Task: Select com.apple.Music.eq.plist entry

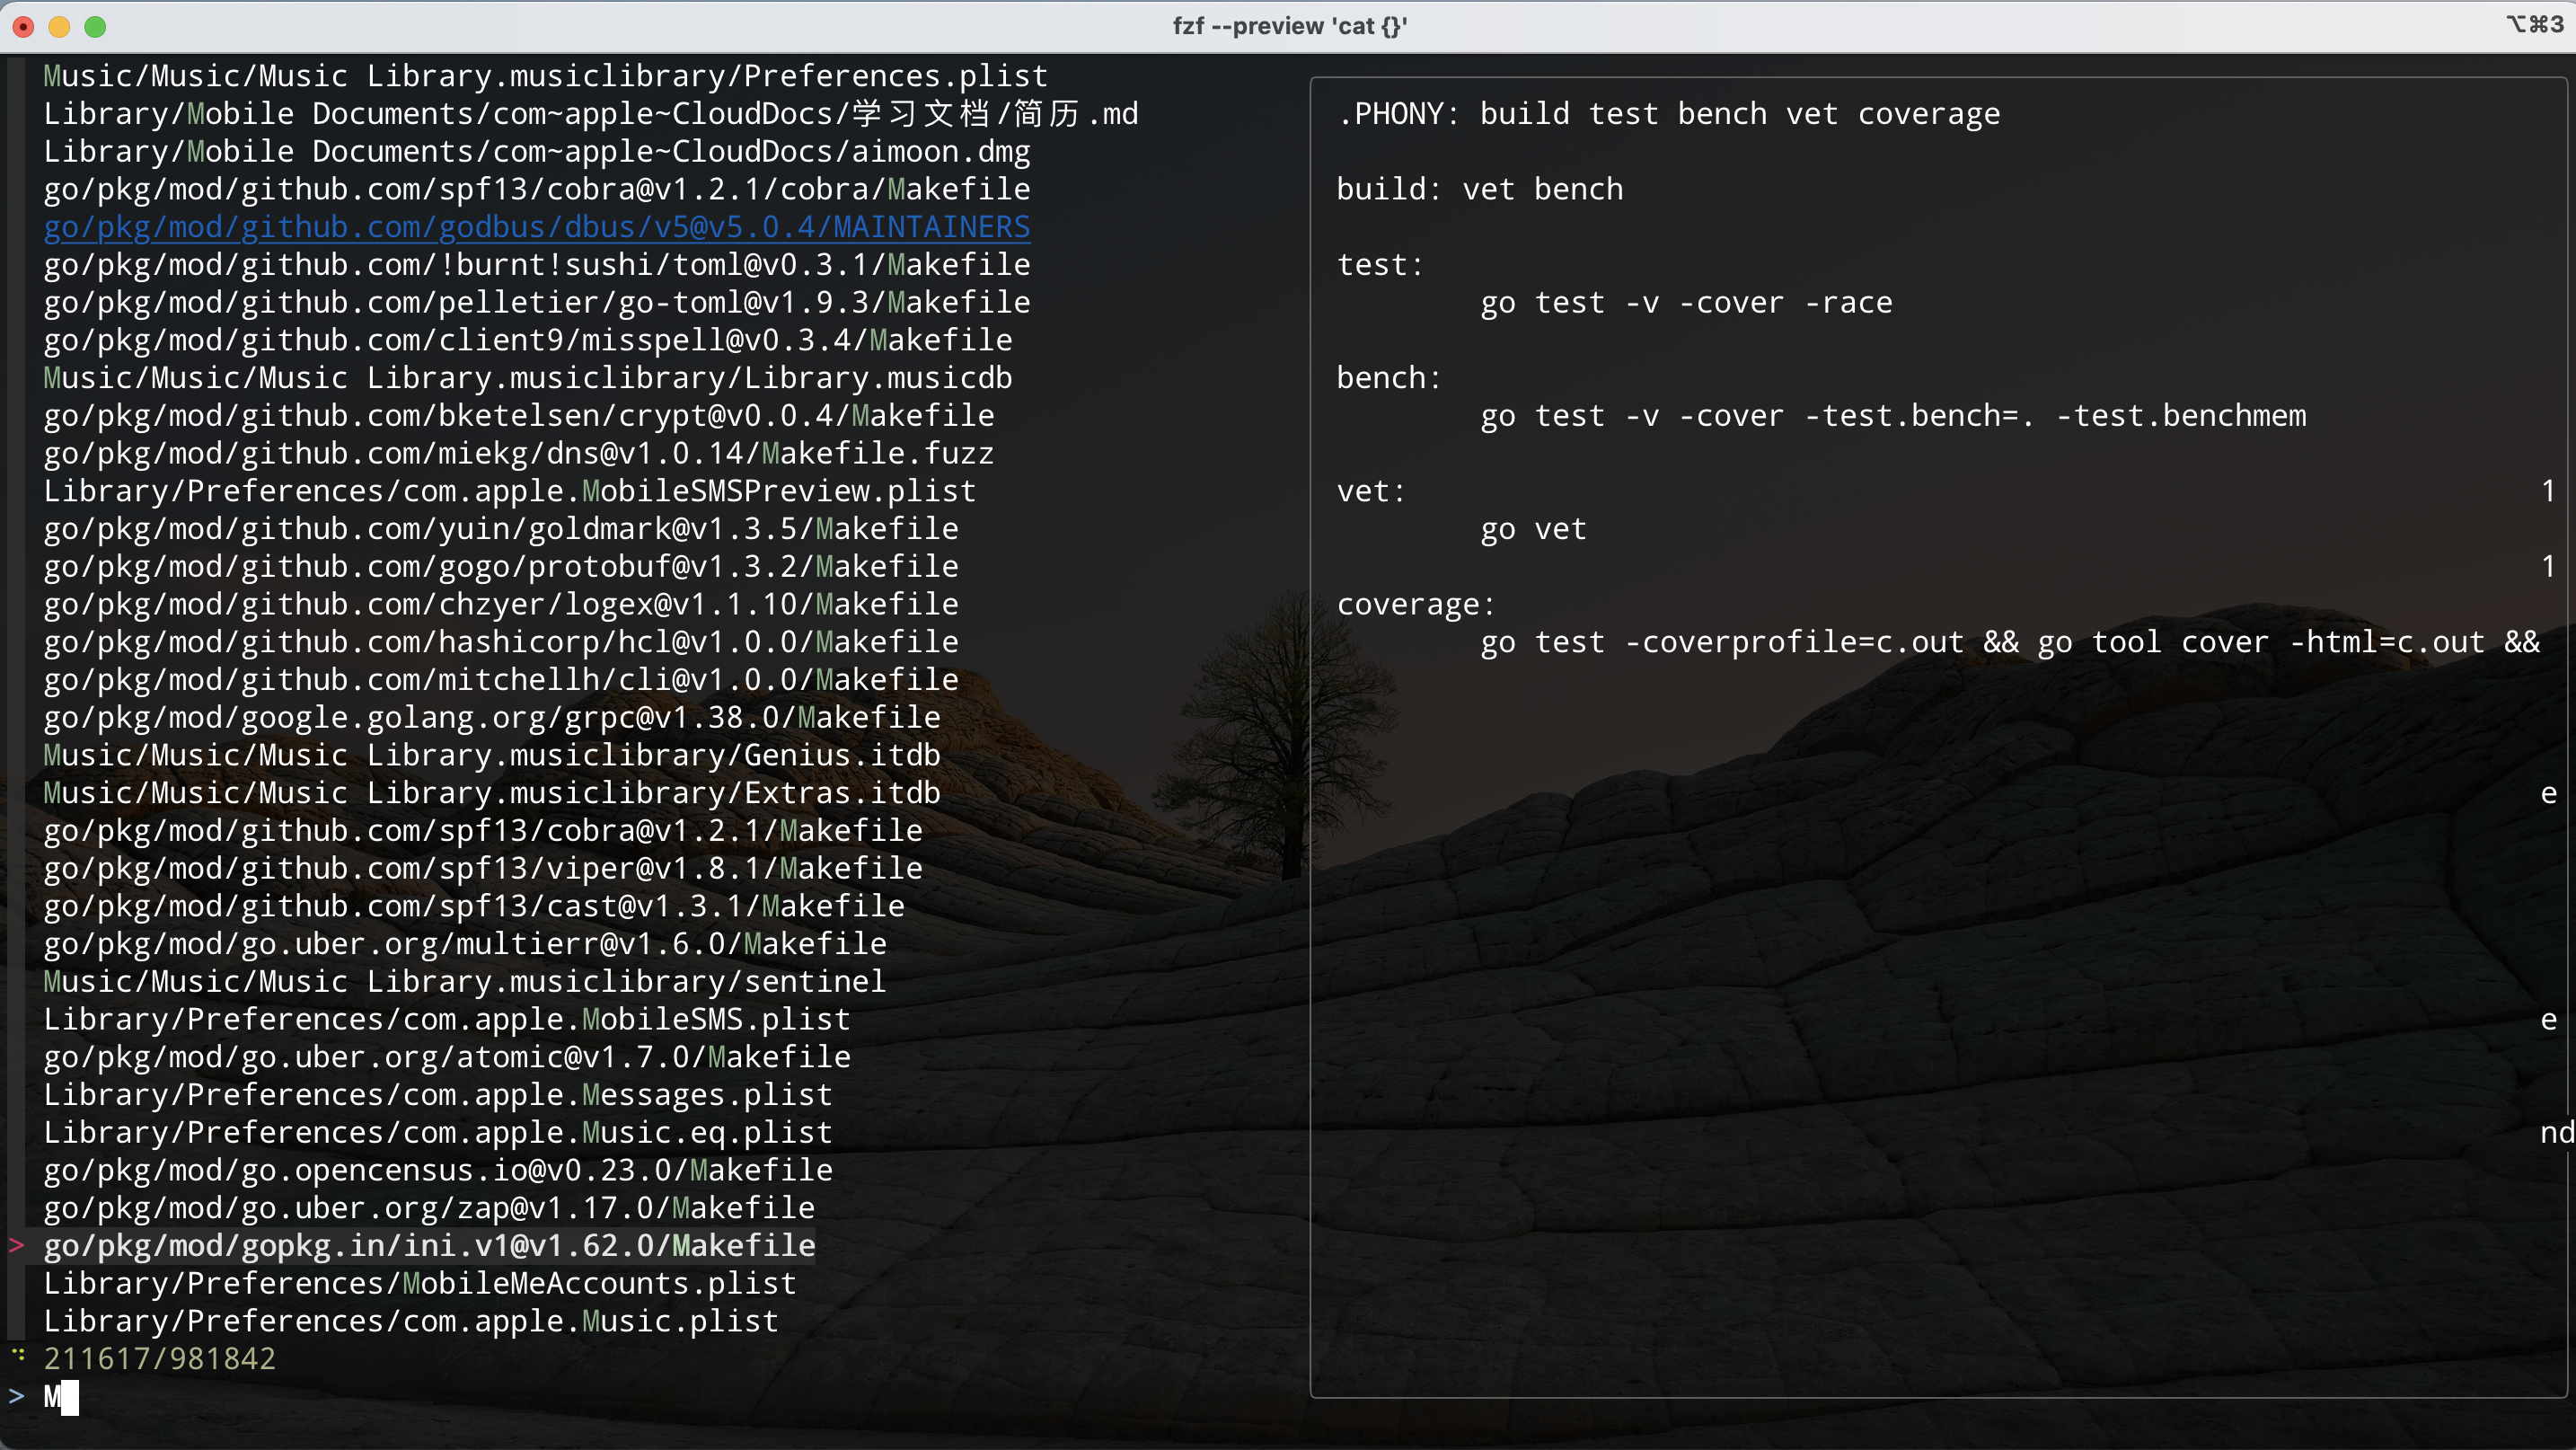Action: coord(437,1133)
